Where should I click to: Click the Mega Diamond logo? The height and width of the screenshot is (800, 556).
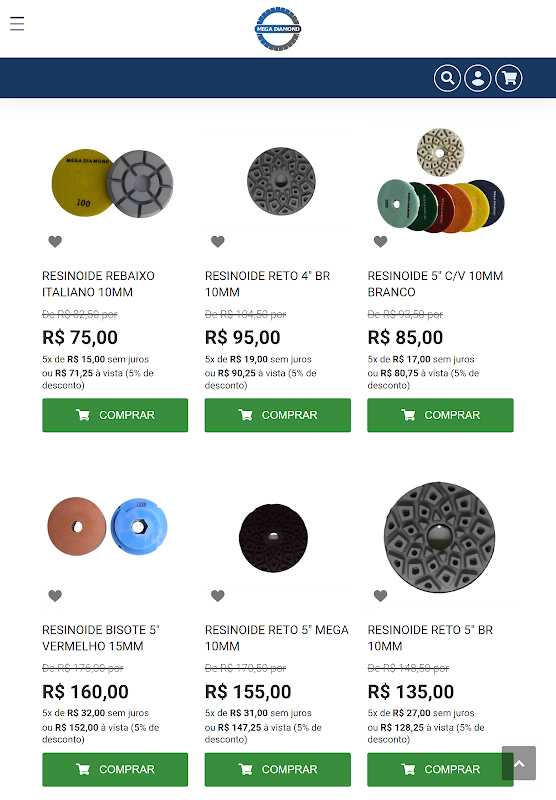(x=277, y=29)
